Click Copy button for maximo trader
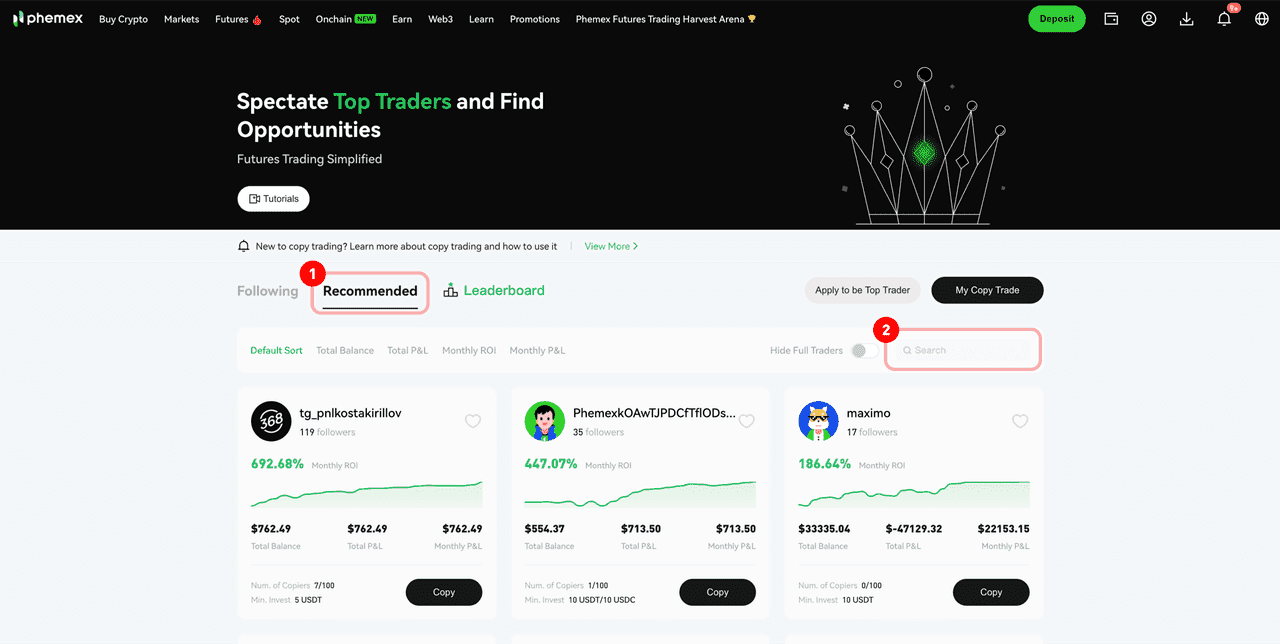This screenshot has width=1280, height=644. (991, 592)
